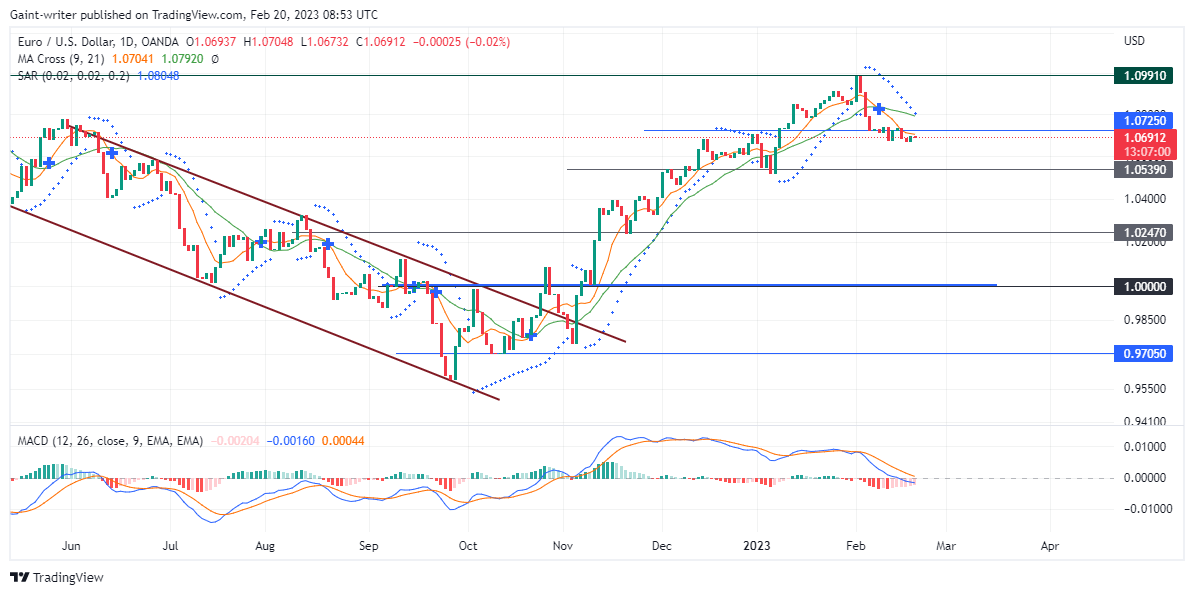
Task: Click the published-by header text at top
Action: pyautogui.click(x=193, y=15)
